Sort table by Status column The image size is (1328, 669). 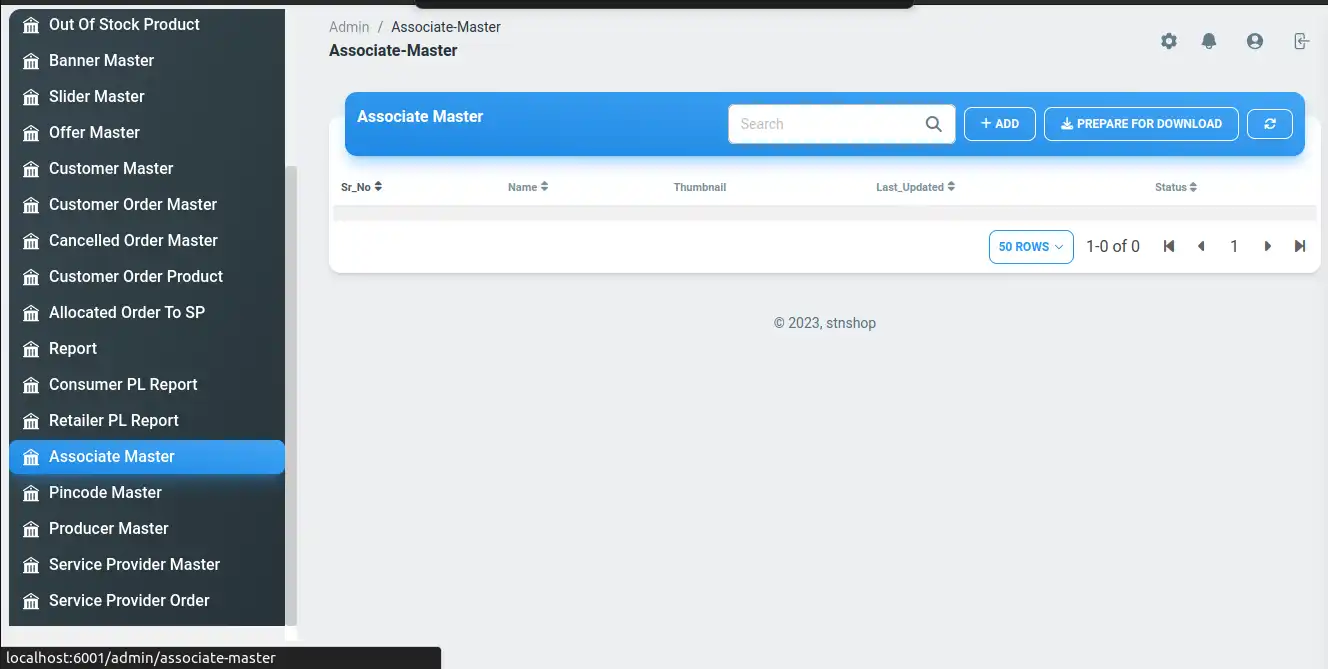tap(1175, 187)
